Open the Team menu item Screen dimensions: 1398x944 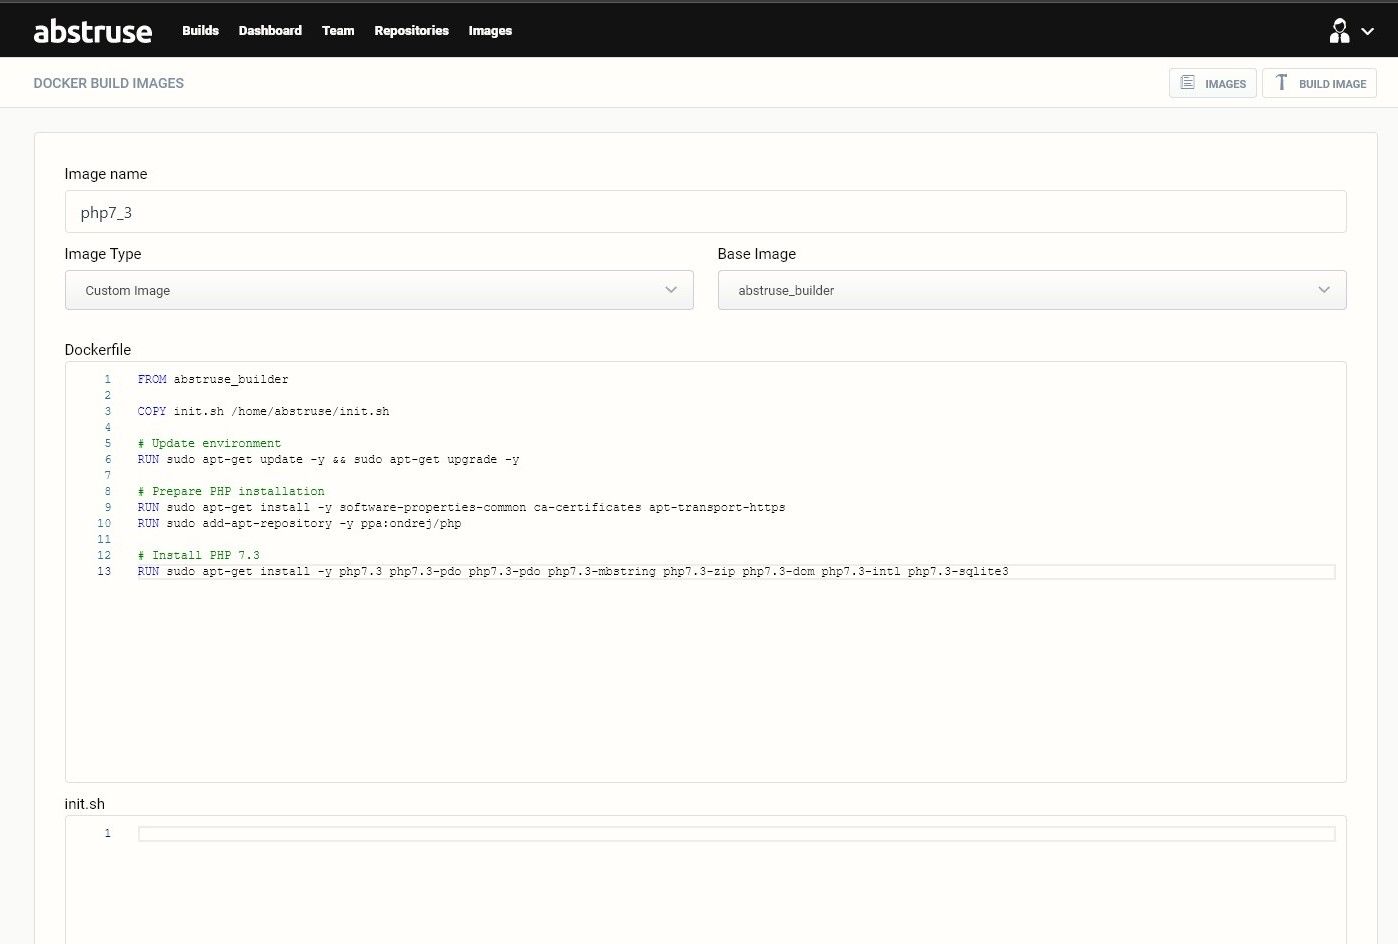pyautogui.click(x=338, y=31)
